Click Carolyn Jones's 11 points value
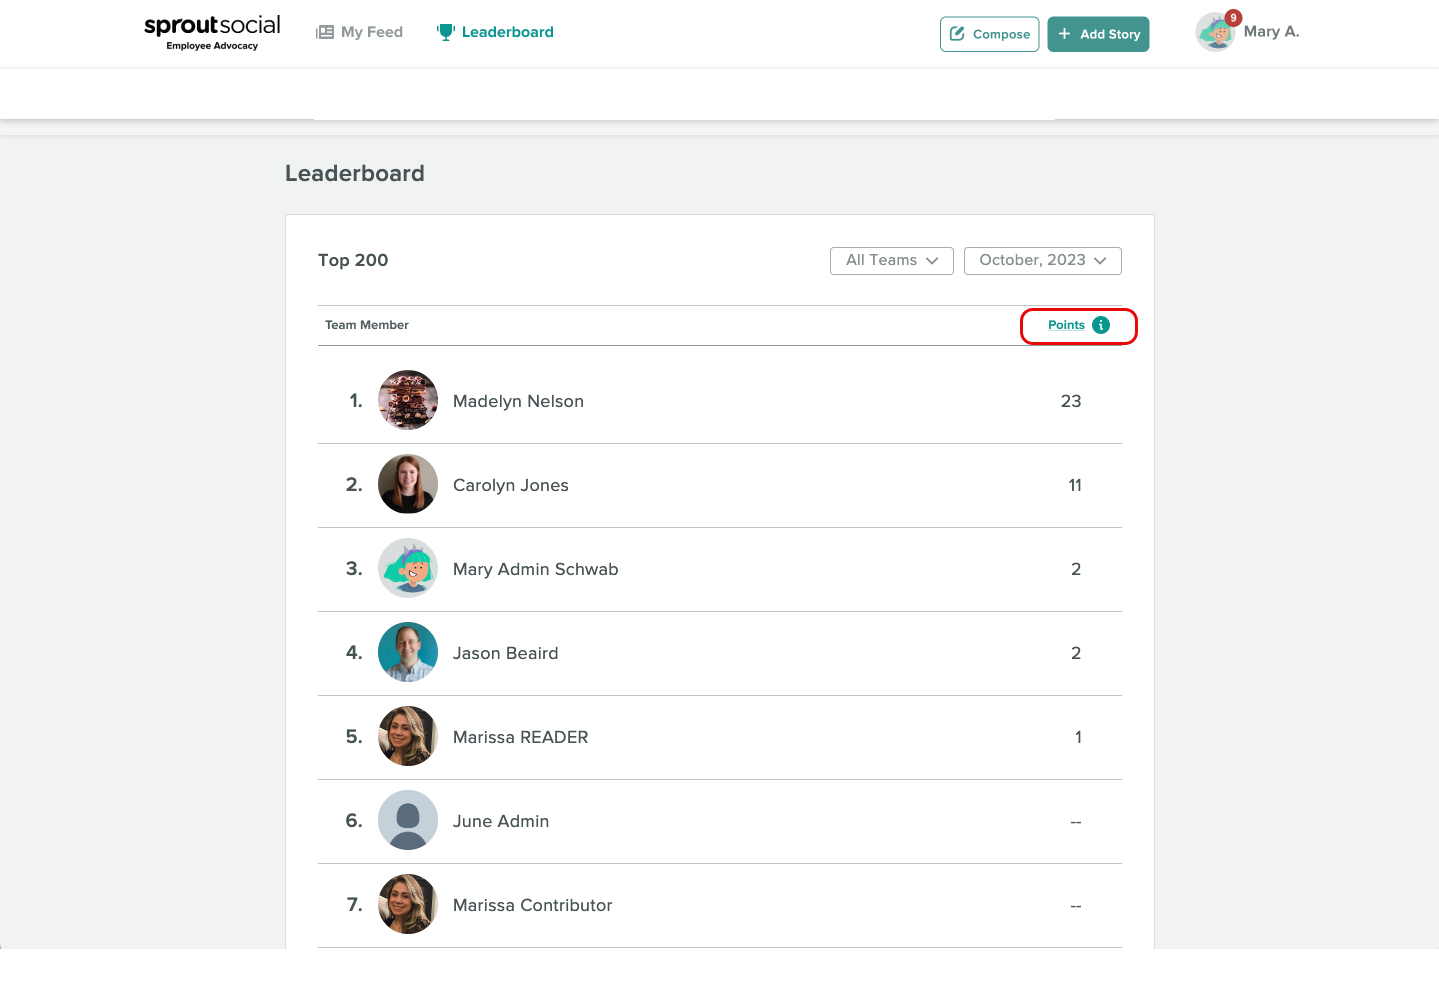The width and height of the screenshot is (1439, 1002). click(1075, 485)
